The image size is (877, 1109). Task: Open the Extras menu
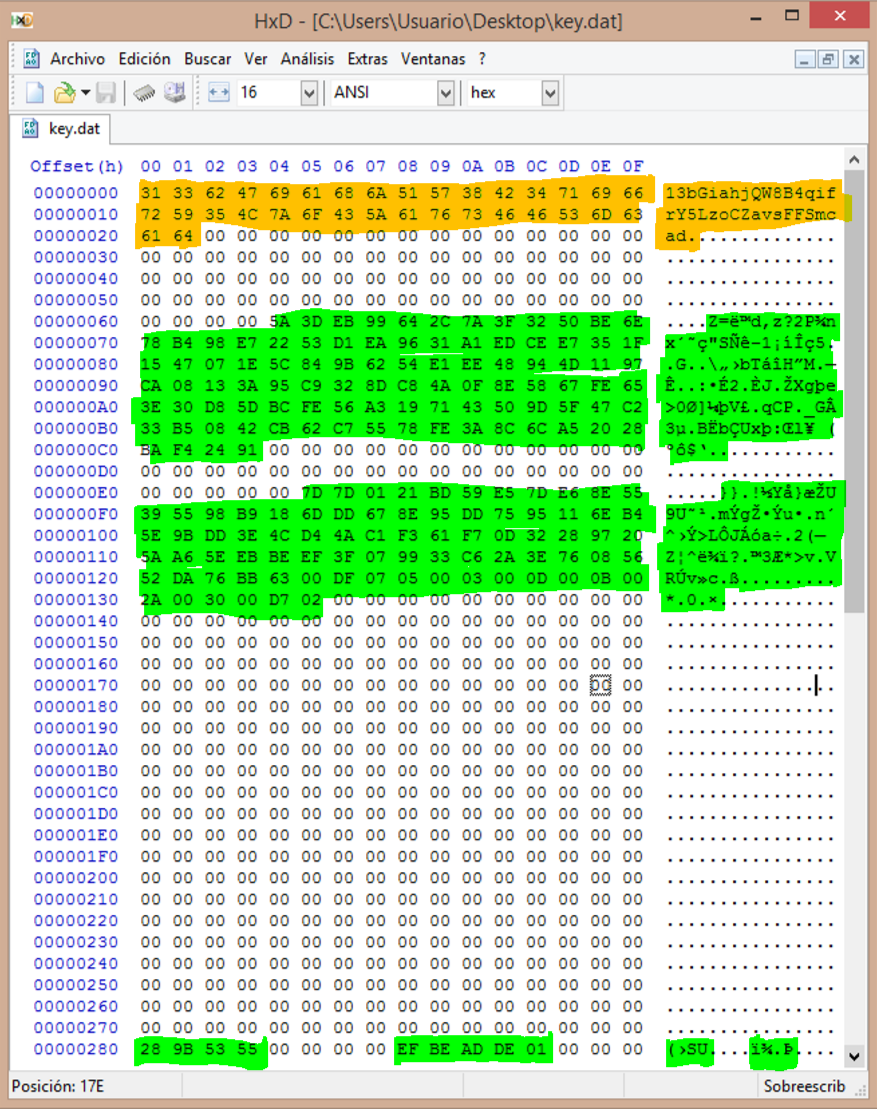(x=367, y=59)
